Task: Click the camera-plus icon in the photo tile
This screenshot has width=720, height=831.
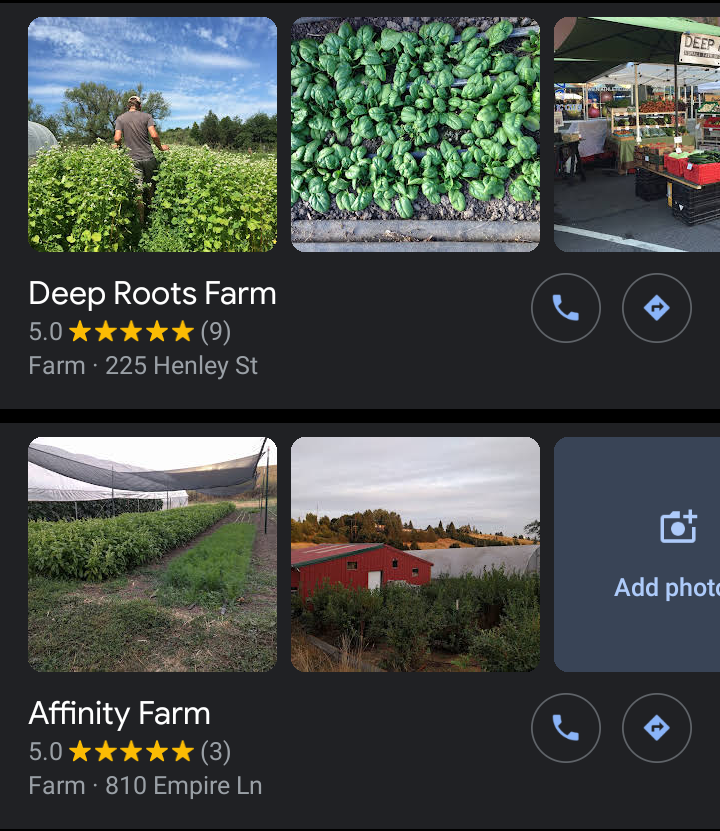Action: [x=678, y=526]
